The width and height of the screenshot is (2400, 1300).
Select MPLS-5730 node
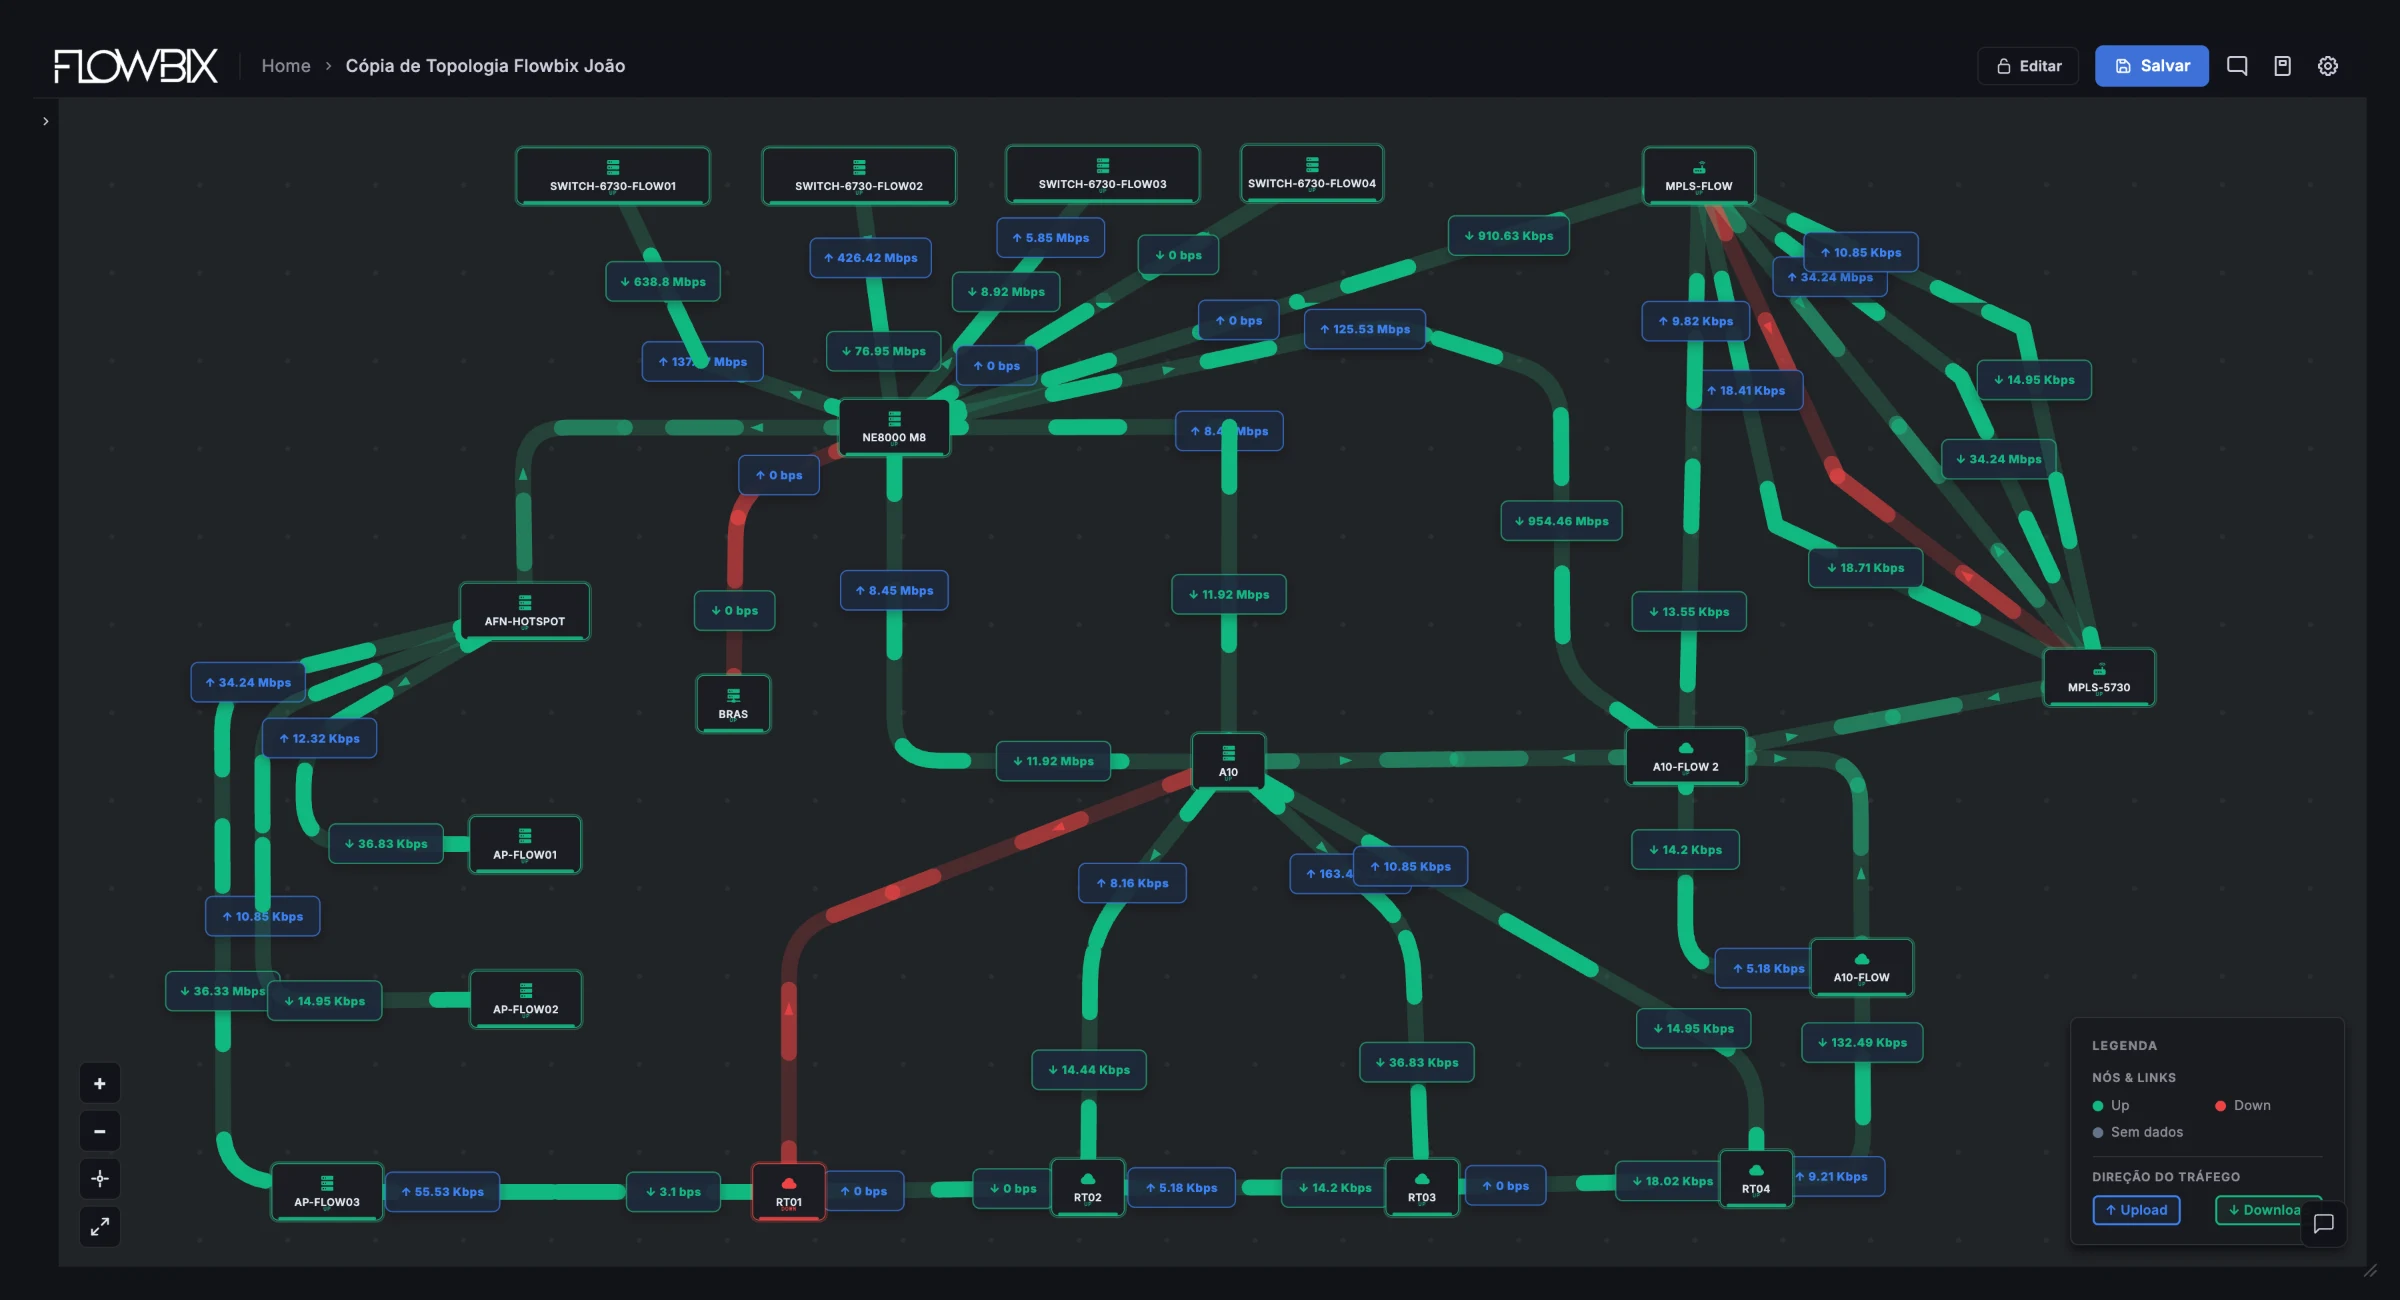[x=2099, y=677]
